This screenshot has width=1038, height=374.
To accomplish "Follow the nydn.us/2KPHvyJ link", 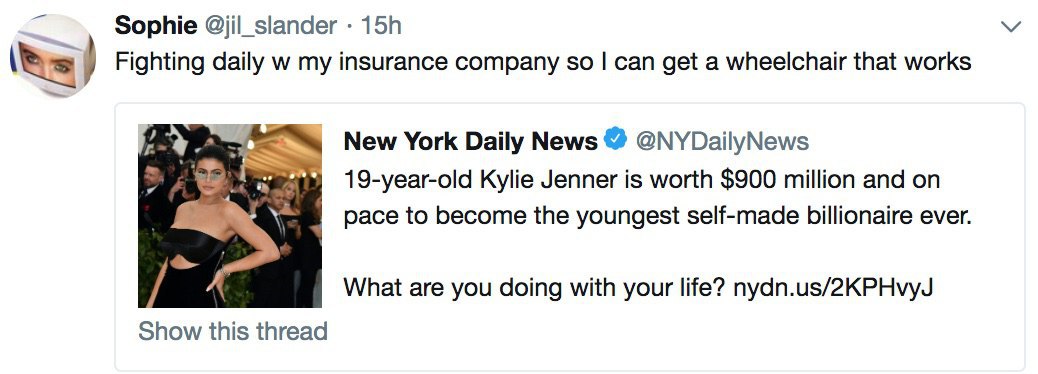I will 833,288.
